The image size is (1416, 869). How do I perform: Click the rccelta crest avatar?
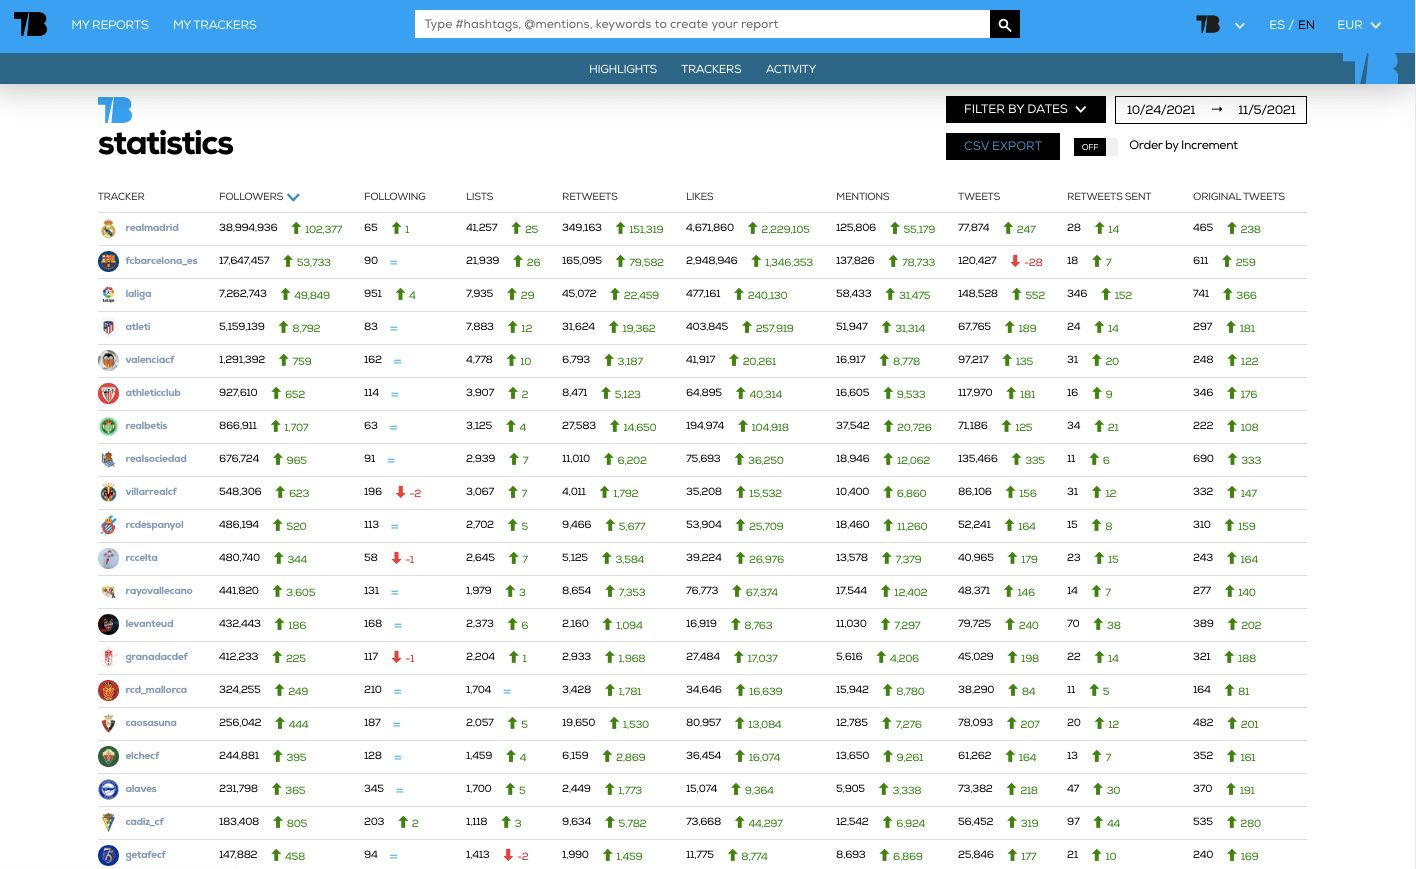[108, 558]
